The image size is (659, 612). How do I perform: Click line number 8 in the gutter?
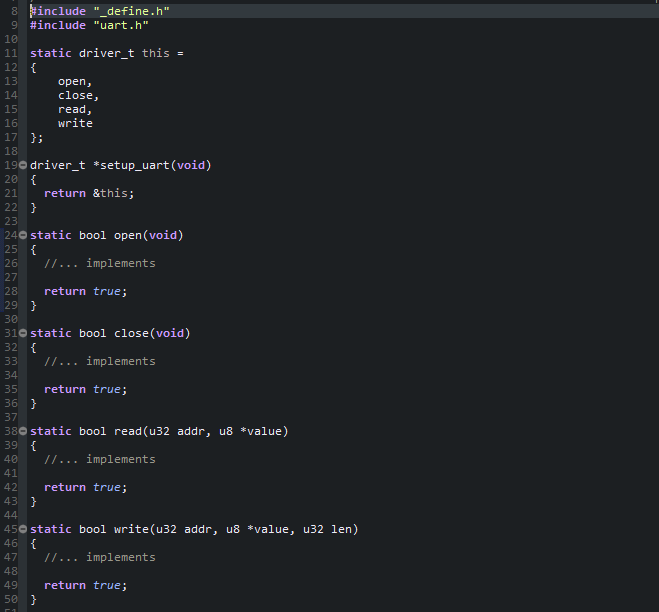click(14, 11)
